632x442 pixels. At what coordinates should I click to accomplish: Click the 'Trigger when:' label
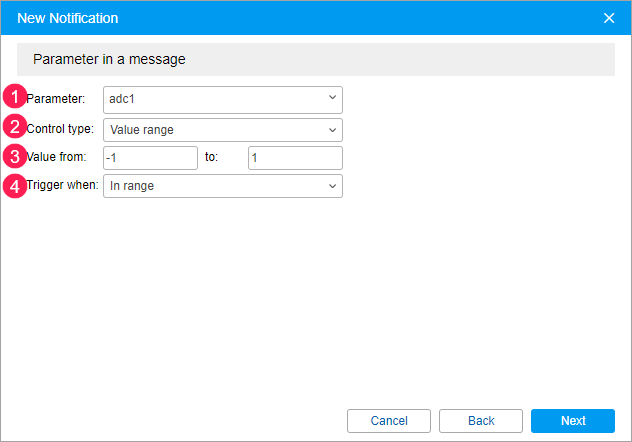(62, 186)
